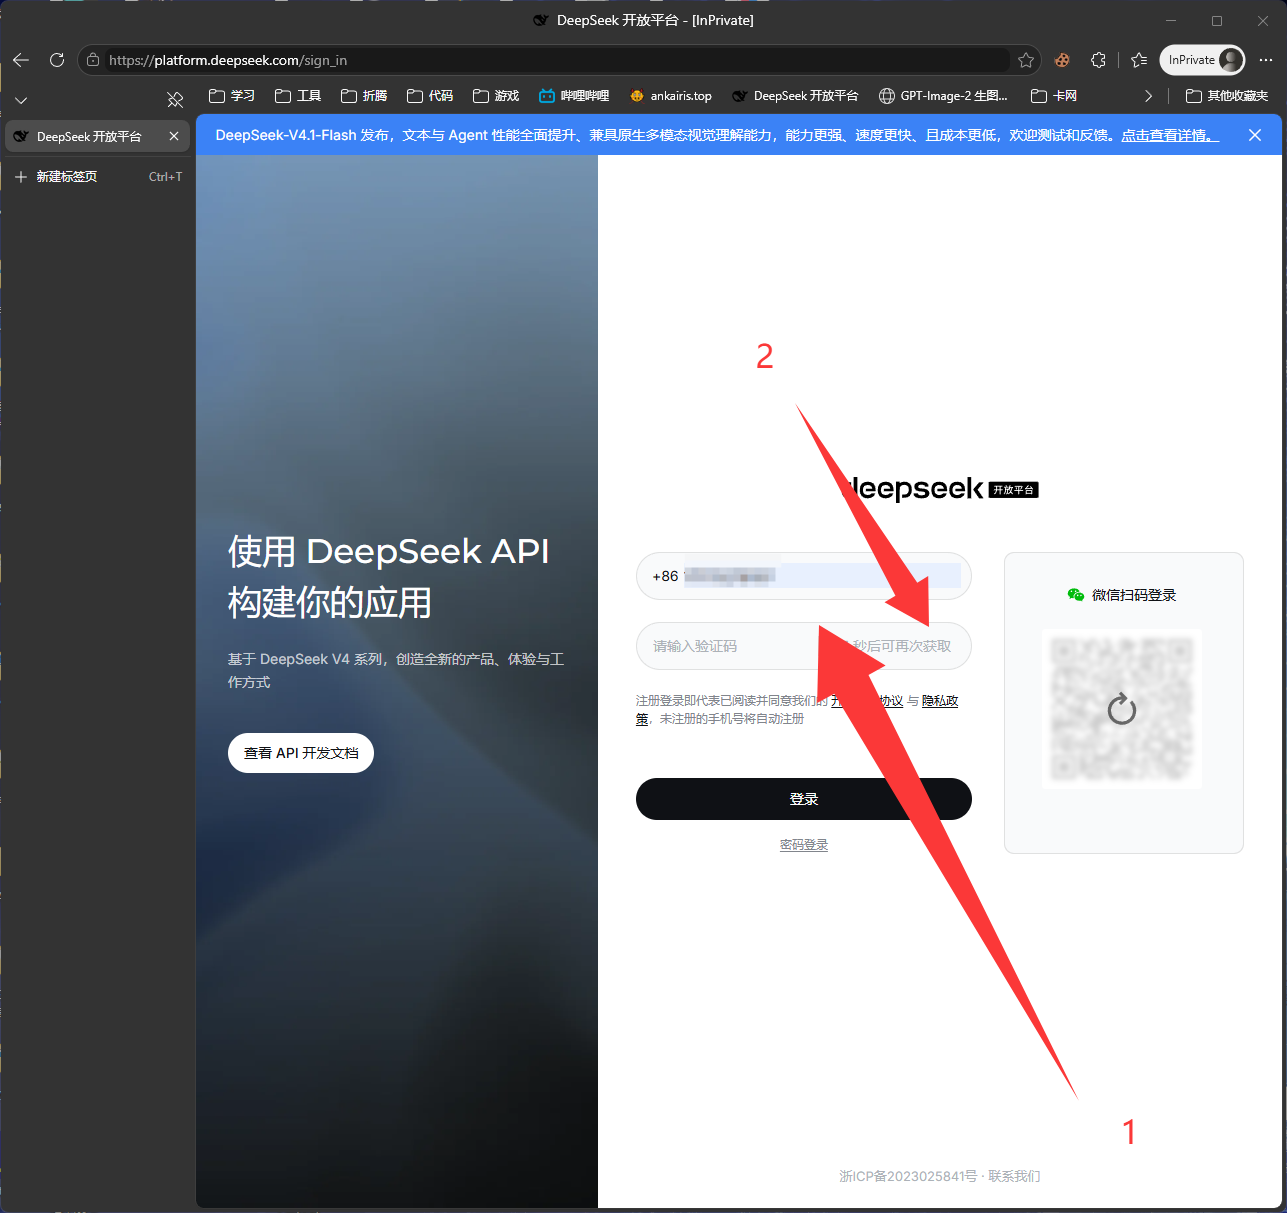The height and width of the screenshot is (1213, 1287).
Task: Open the Favorites list icon
Action: (x=1139, y=60)
